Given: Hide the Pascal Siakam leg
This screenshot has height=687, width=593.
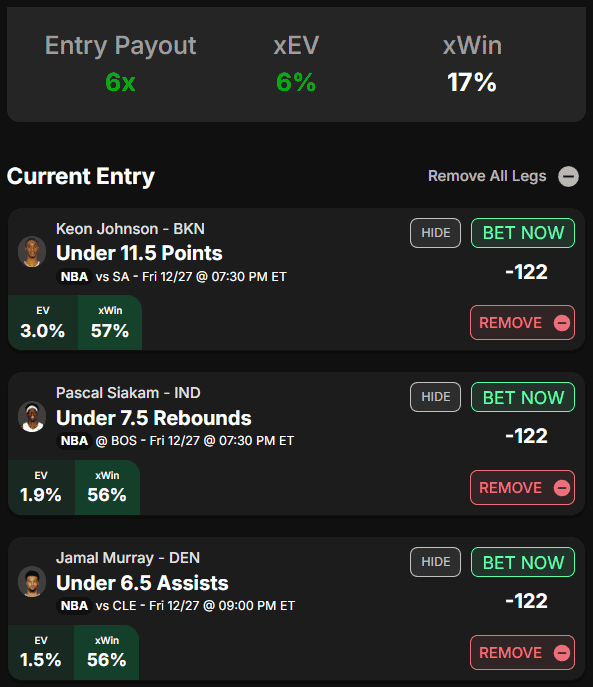Looking at the screenshot, I should click(435, 397).
